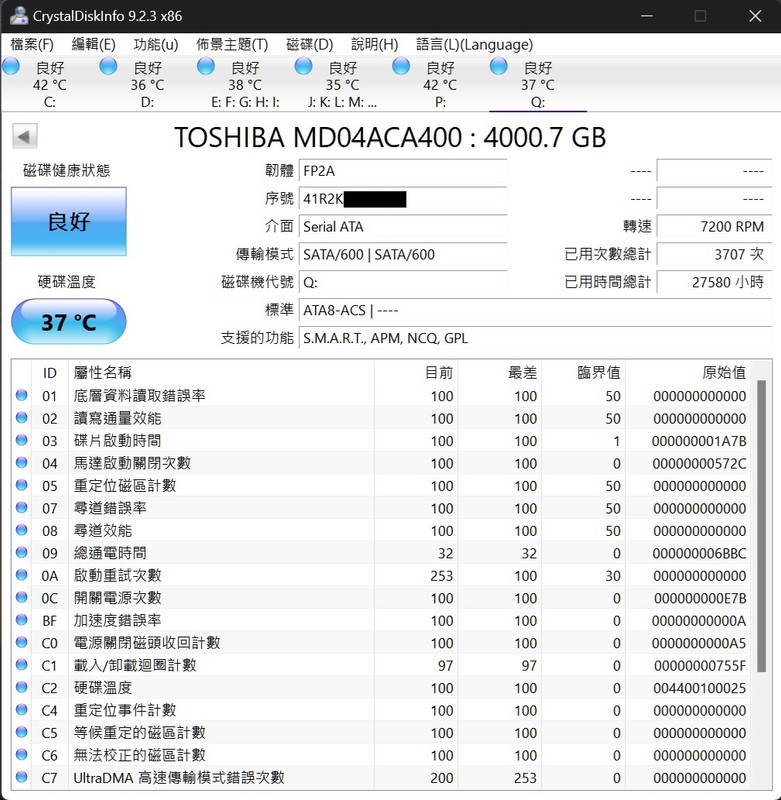Click the SMART attribute list vertical scrollbar
Image resolution: width=781 pixels, height=800 pixels.
tap(761, 526)
